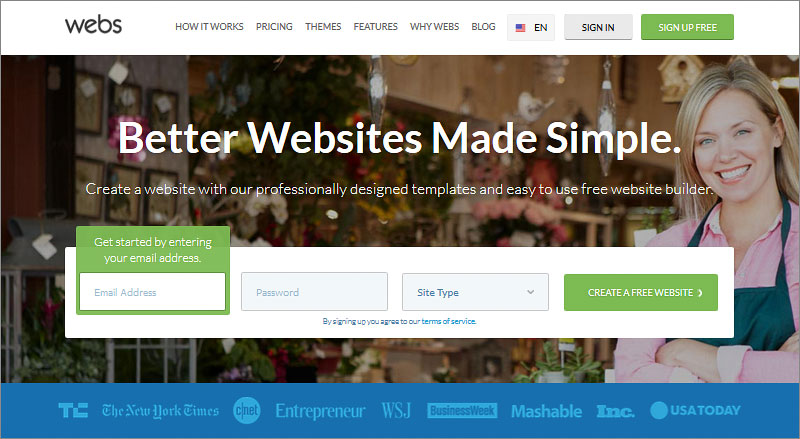Click the Mashable logo
This screenshot has width=800, height=439.
[x=546, y=411]
